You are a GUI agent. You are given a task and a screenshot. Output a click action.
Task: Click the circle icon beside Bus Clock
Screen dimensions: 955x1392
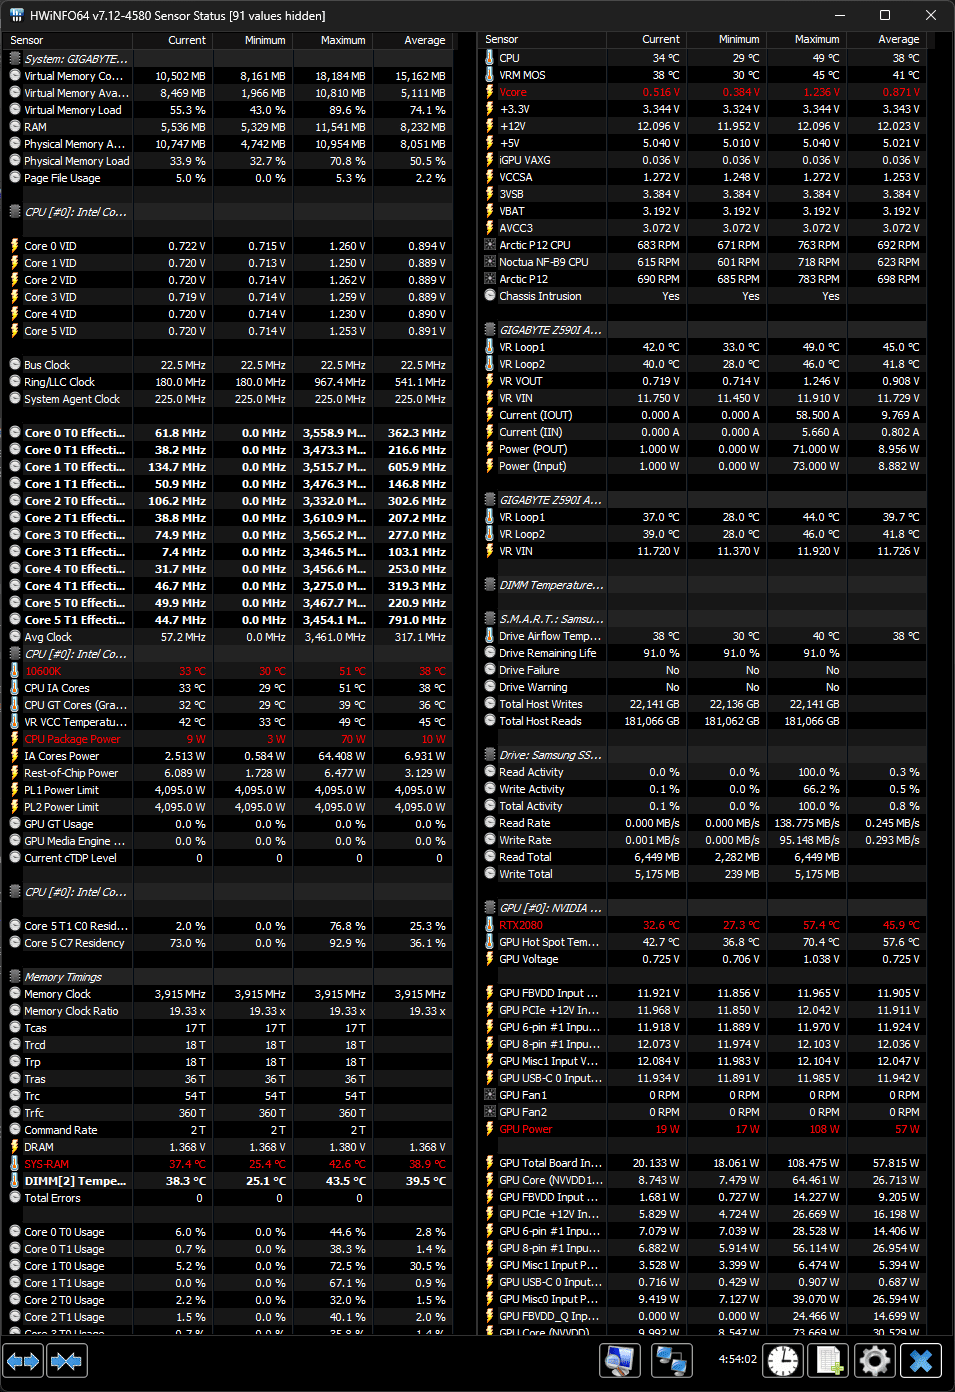[x=15, y=365]
